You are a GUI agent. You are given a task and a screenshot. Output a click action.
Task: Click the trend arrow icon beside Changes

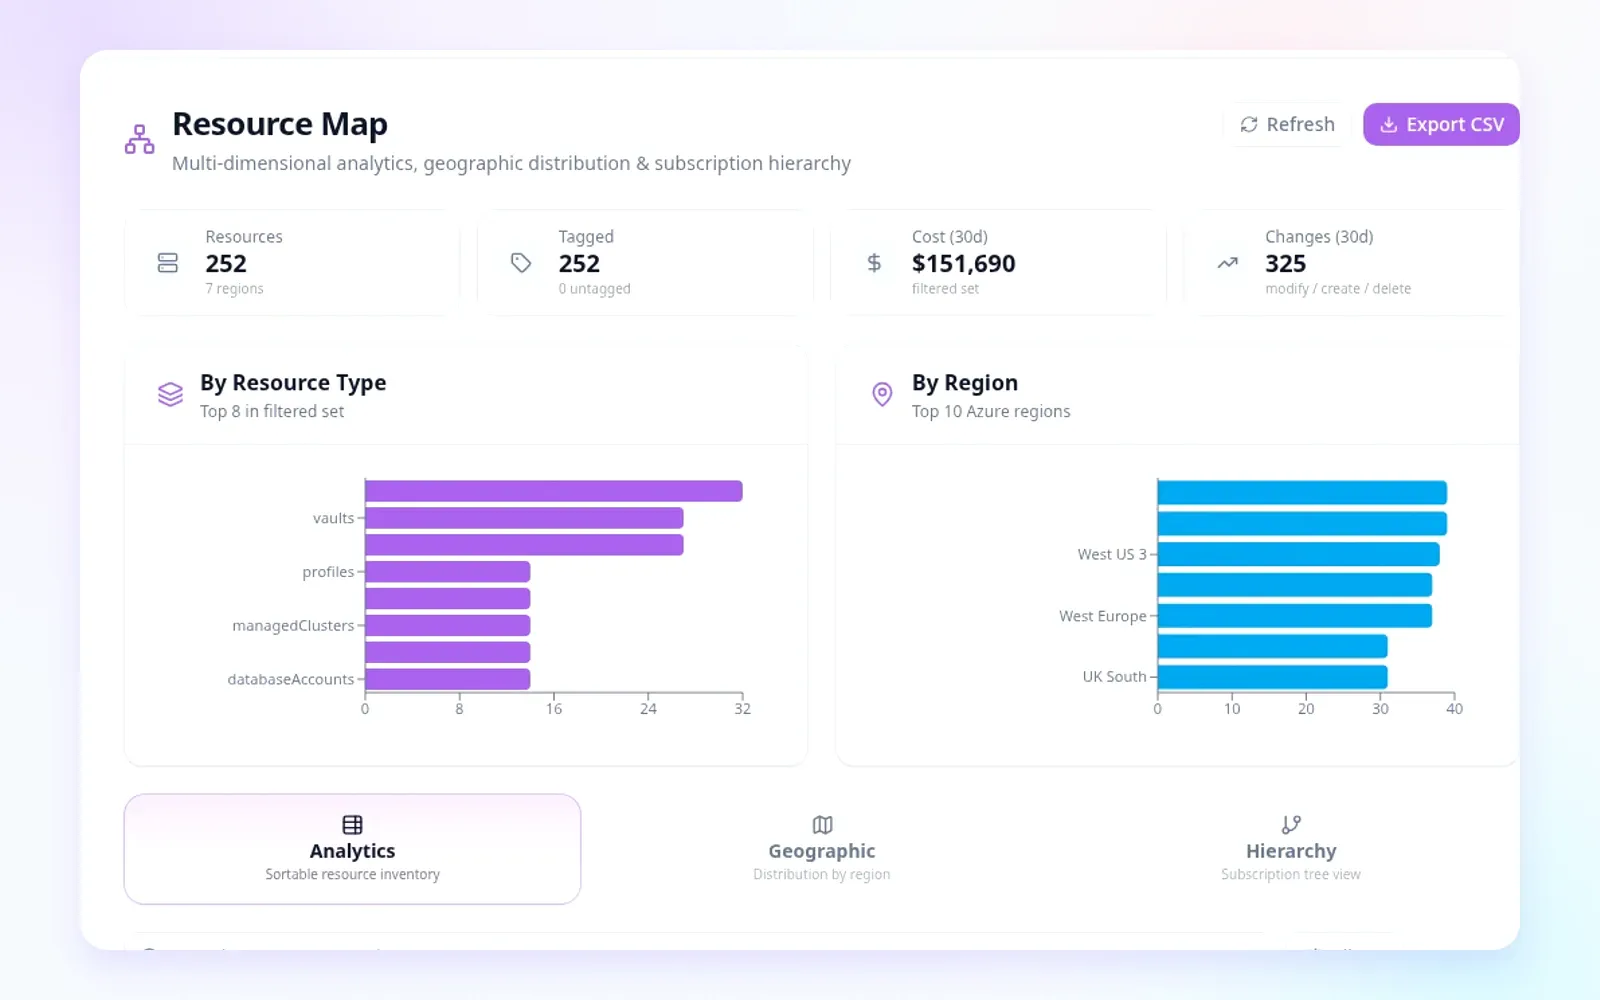(1227, 263)
